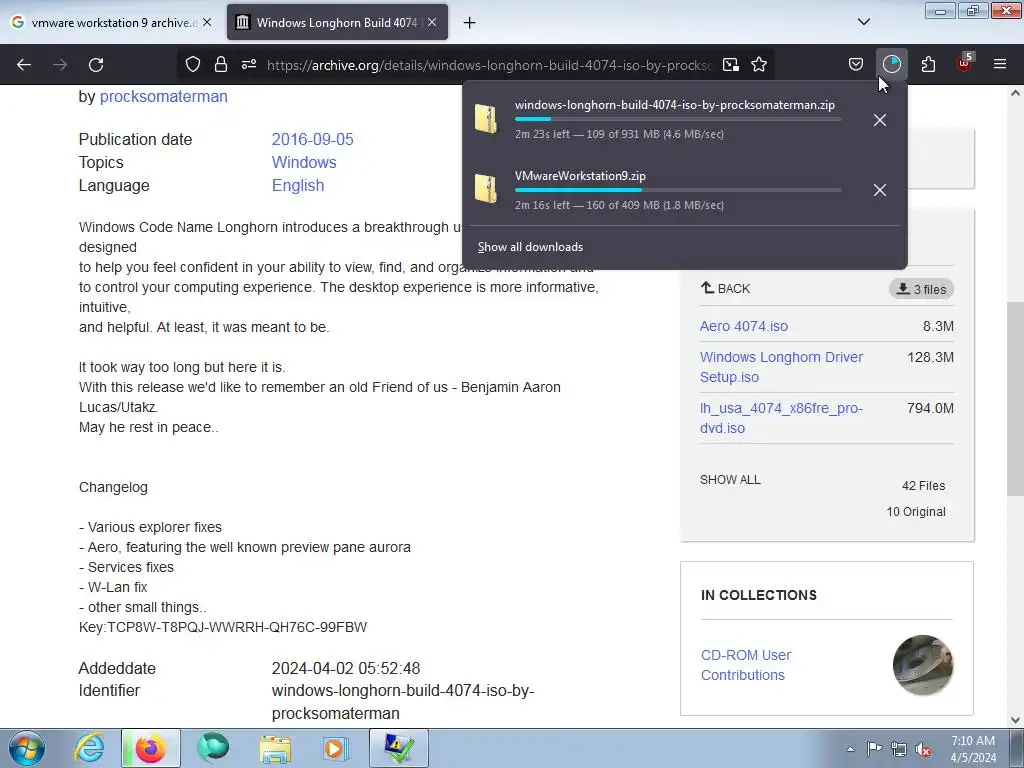
Task: Open Windows Explorer from the taskbar
Action: click(x=275, y=748)
